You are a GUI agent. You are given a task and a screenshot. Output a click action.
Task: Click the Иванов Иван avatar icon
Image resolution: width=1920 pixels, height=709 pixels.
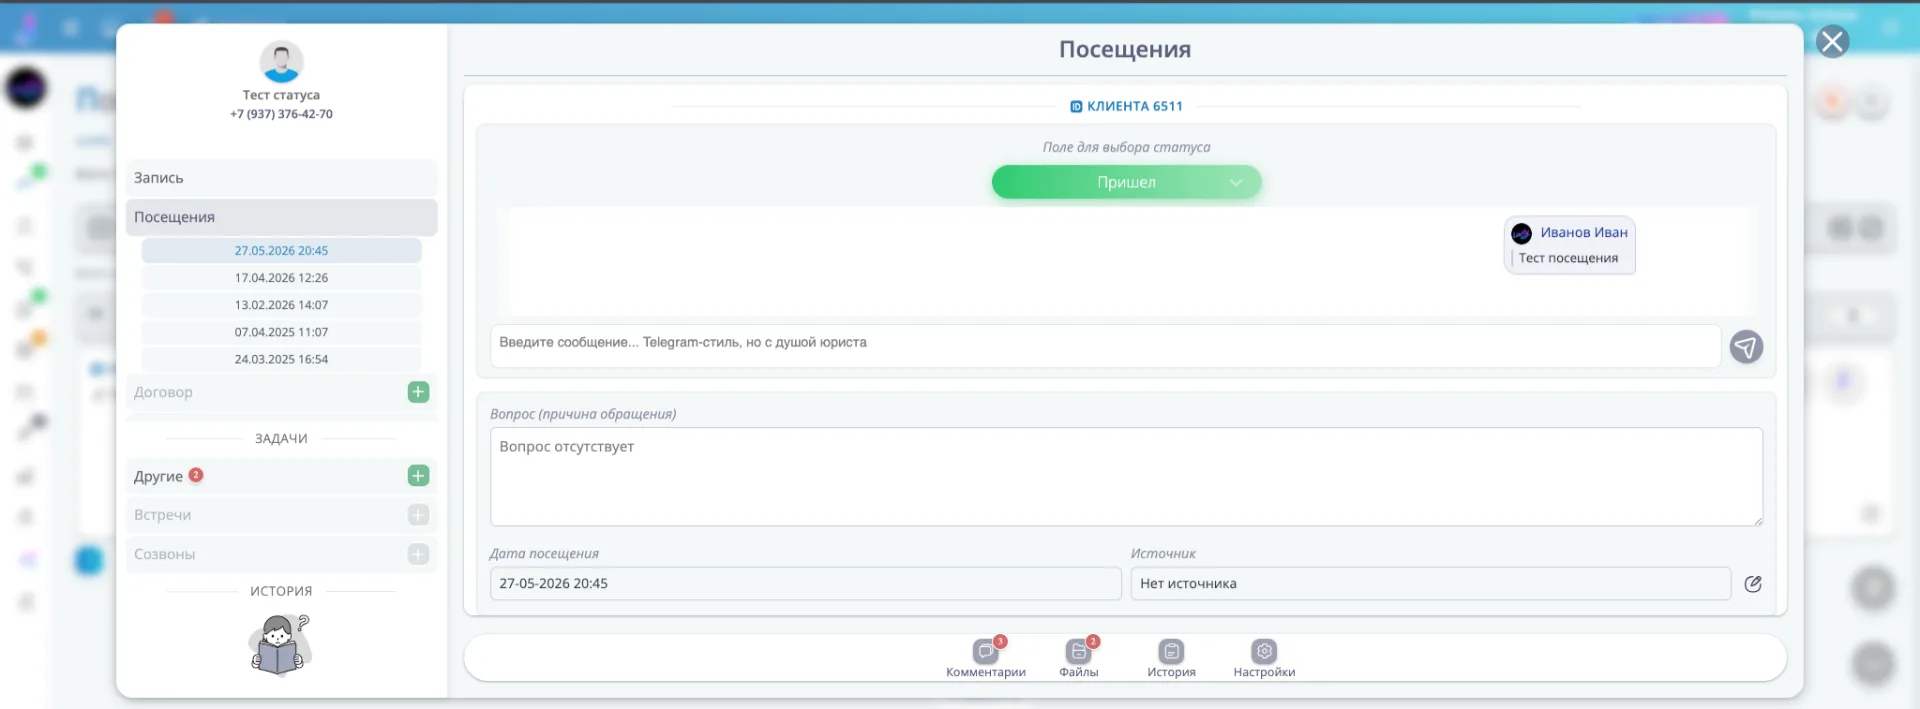click(1521, 233)
